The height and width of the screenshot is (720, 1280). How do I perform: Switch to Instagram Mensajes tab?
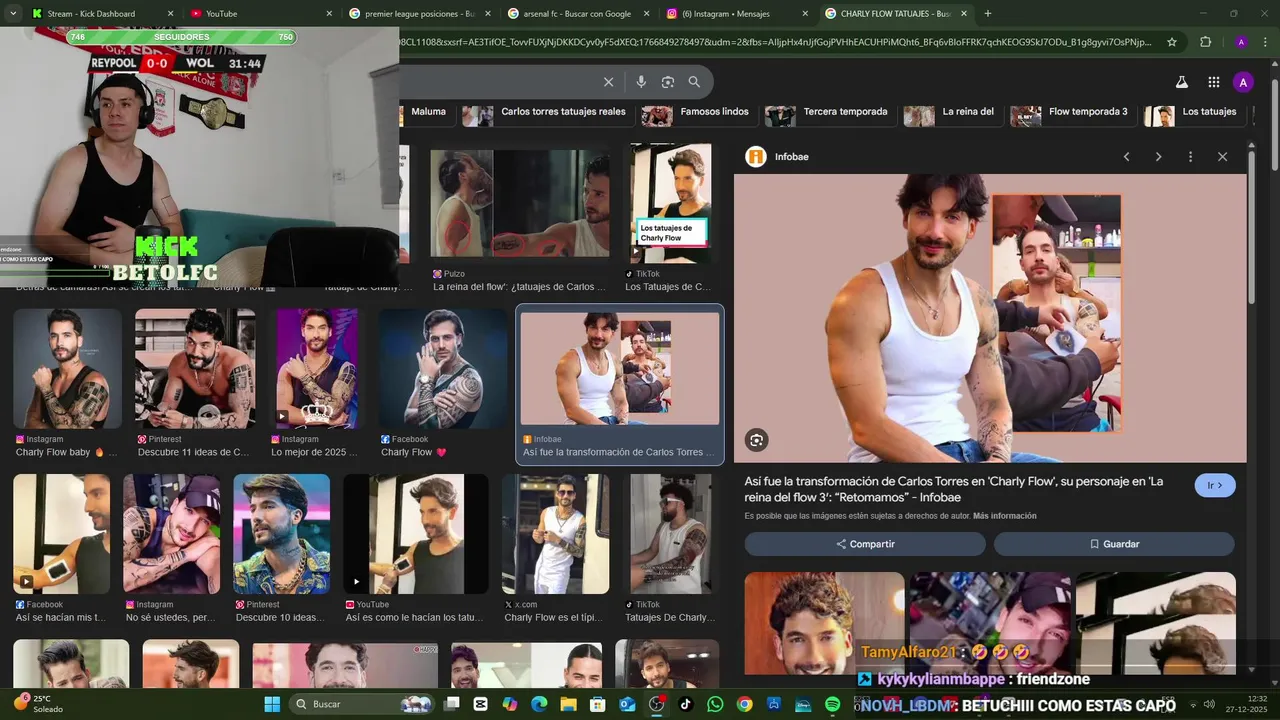736,13
